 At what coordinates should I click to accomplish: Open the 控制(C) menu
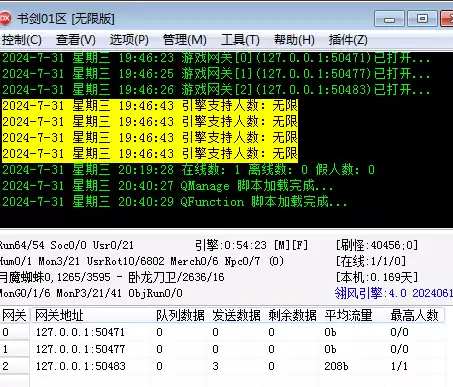(x=21, y=40)
